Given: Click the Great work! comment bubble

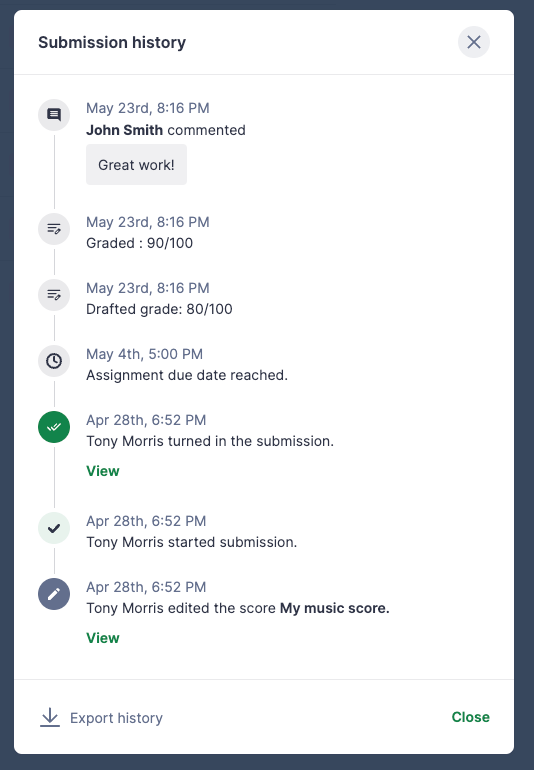Looking at the screenshot, I should [137, 165].
